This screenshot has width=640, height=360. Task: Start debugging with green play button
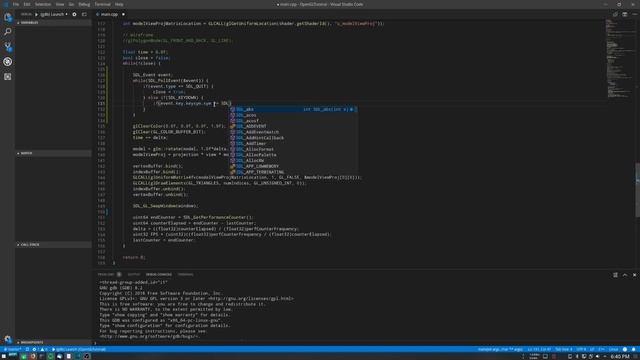36,14
